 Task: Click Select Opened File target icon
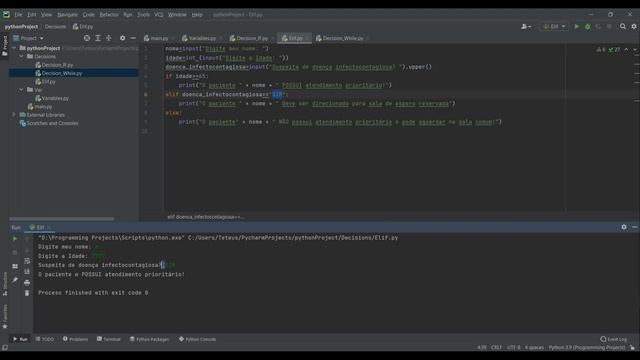tap(87, 38)
